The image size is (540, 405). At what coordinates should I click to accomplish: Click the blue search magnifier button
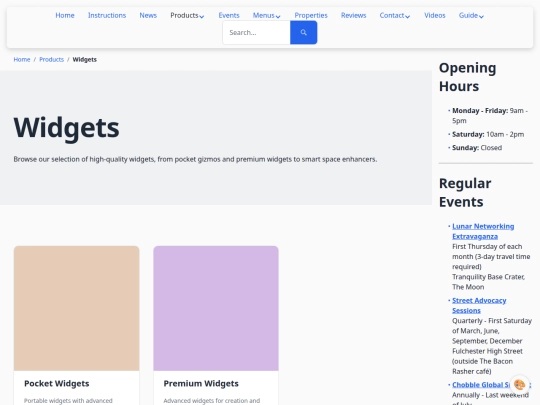pyautogui.click(x=303, y=32)
